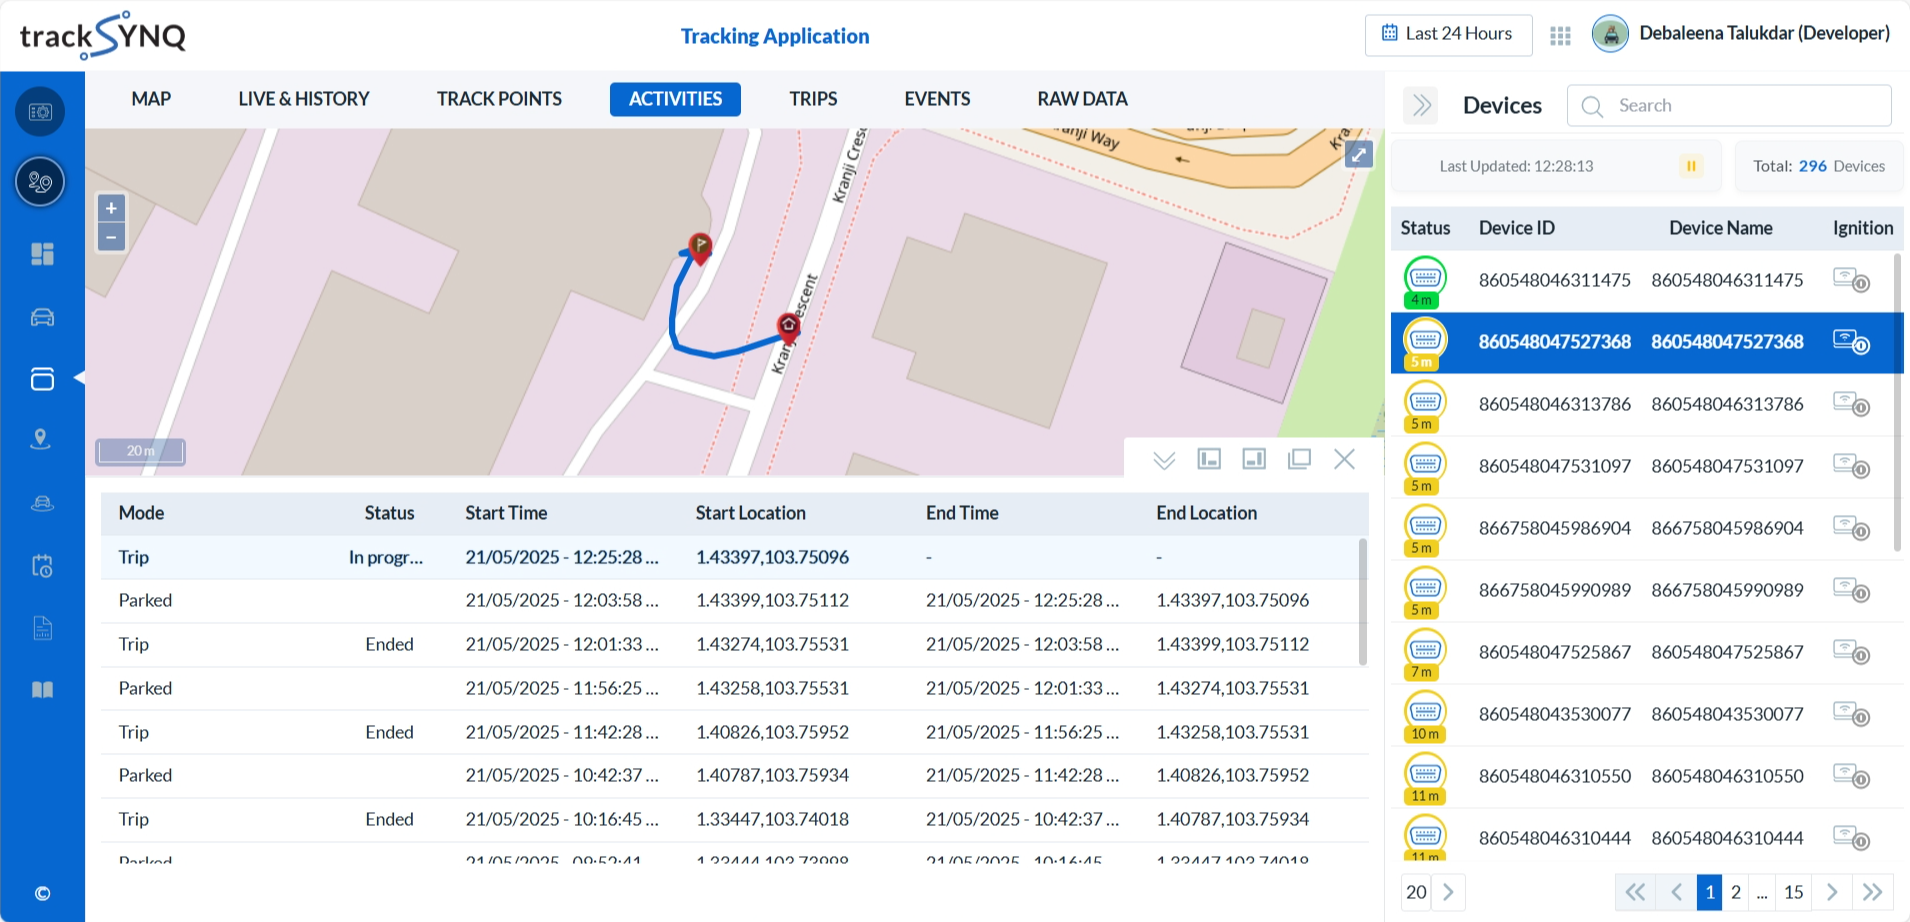Image resolution: width=1910 pixels, height=922 pixels.
Task: Open the apps grid icon near the user name
Action: [1559, 34]
